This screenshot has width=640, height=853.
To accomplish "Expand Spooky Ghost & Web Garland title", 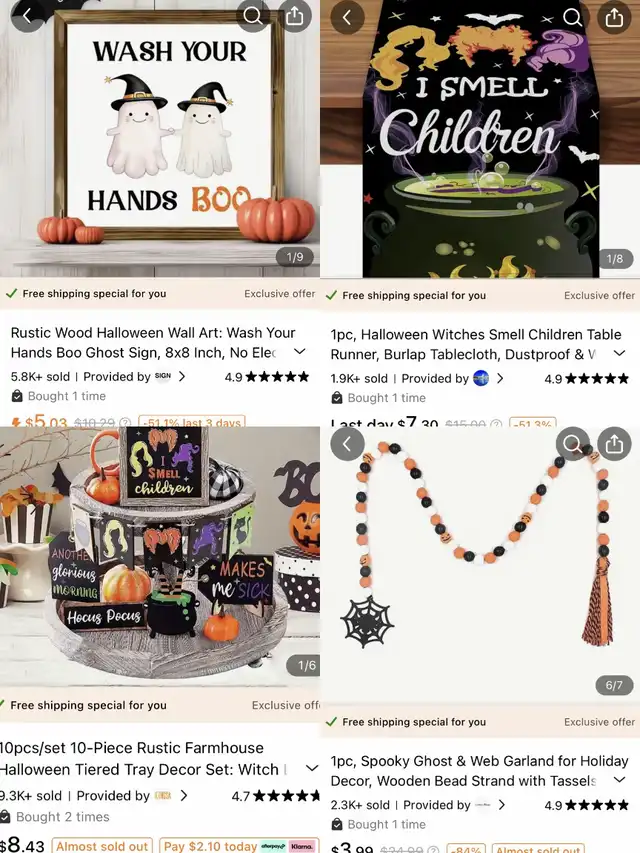I will point(619,780).
